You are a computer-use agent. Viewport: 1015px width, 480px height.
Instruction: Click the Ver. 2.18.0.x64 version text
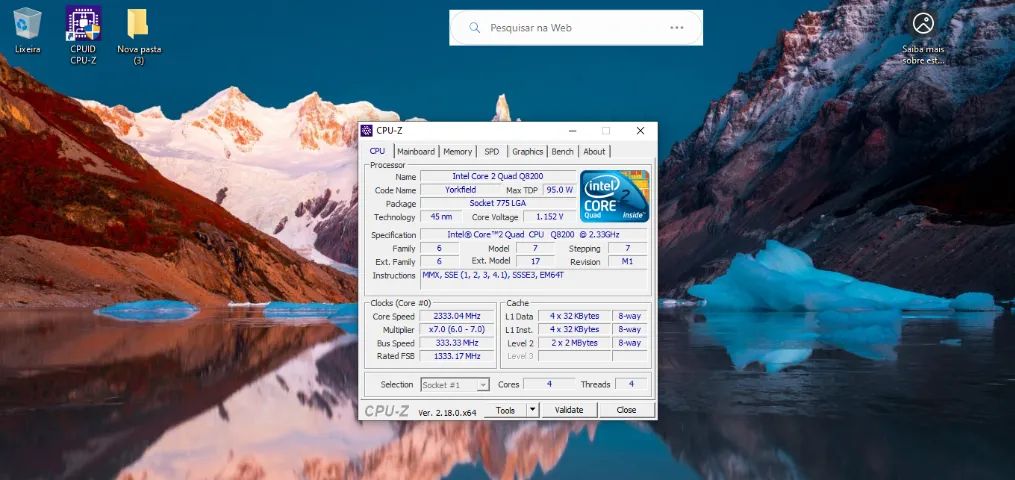(x=447, y=412)
